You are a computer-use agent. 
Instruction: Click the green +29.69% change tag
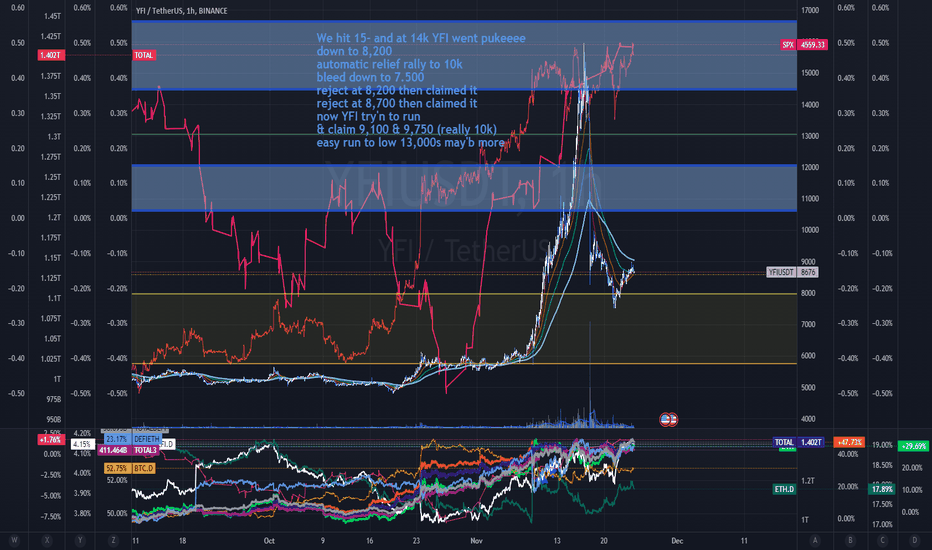click(913, 445)
